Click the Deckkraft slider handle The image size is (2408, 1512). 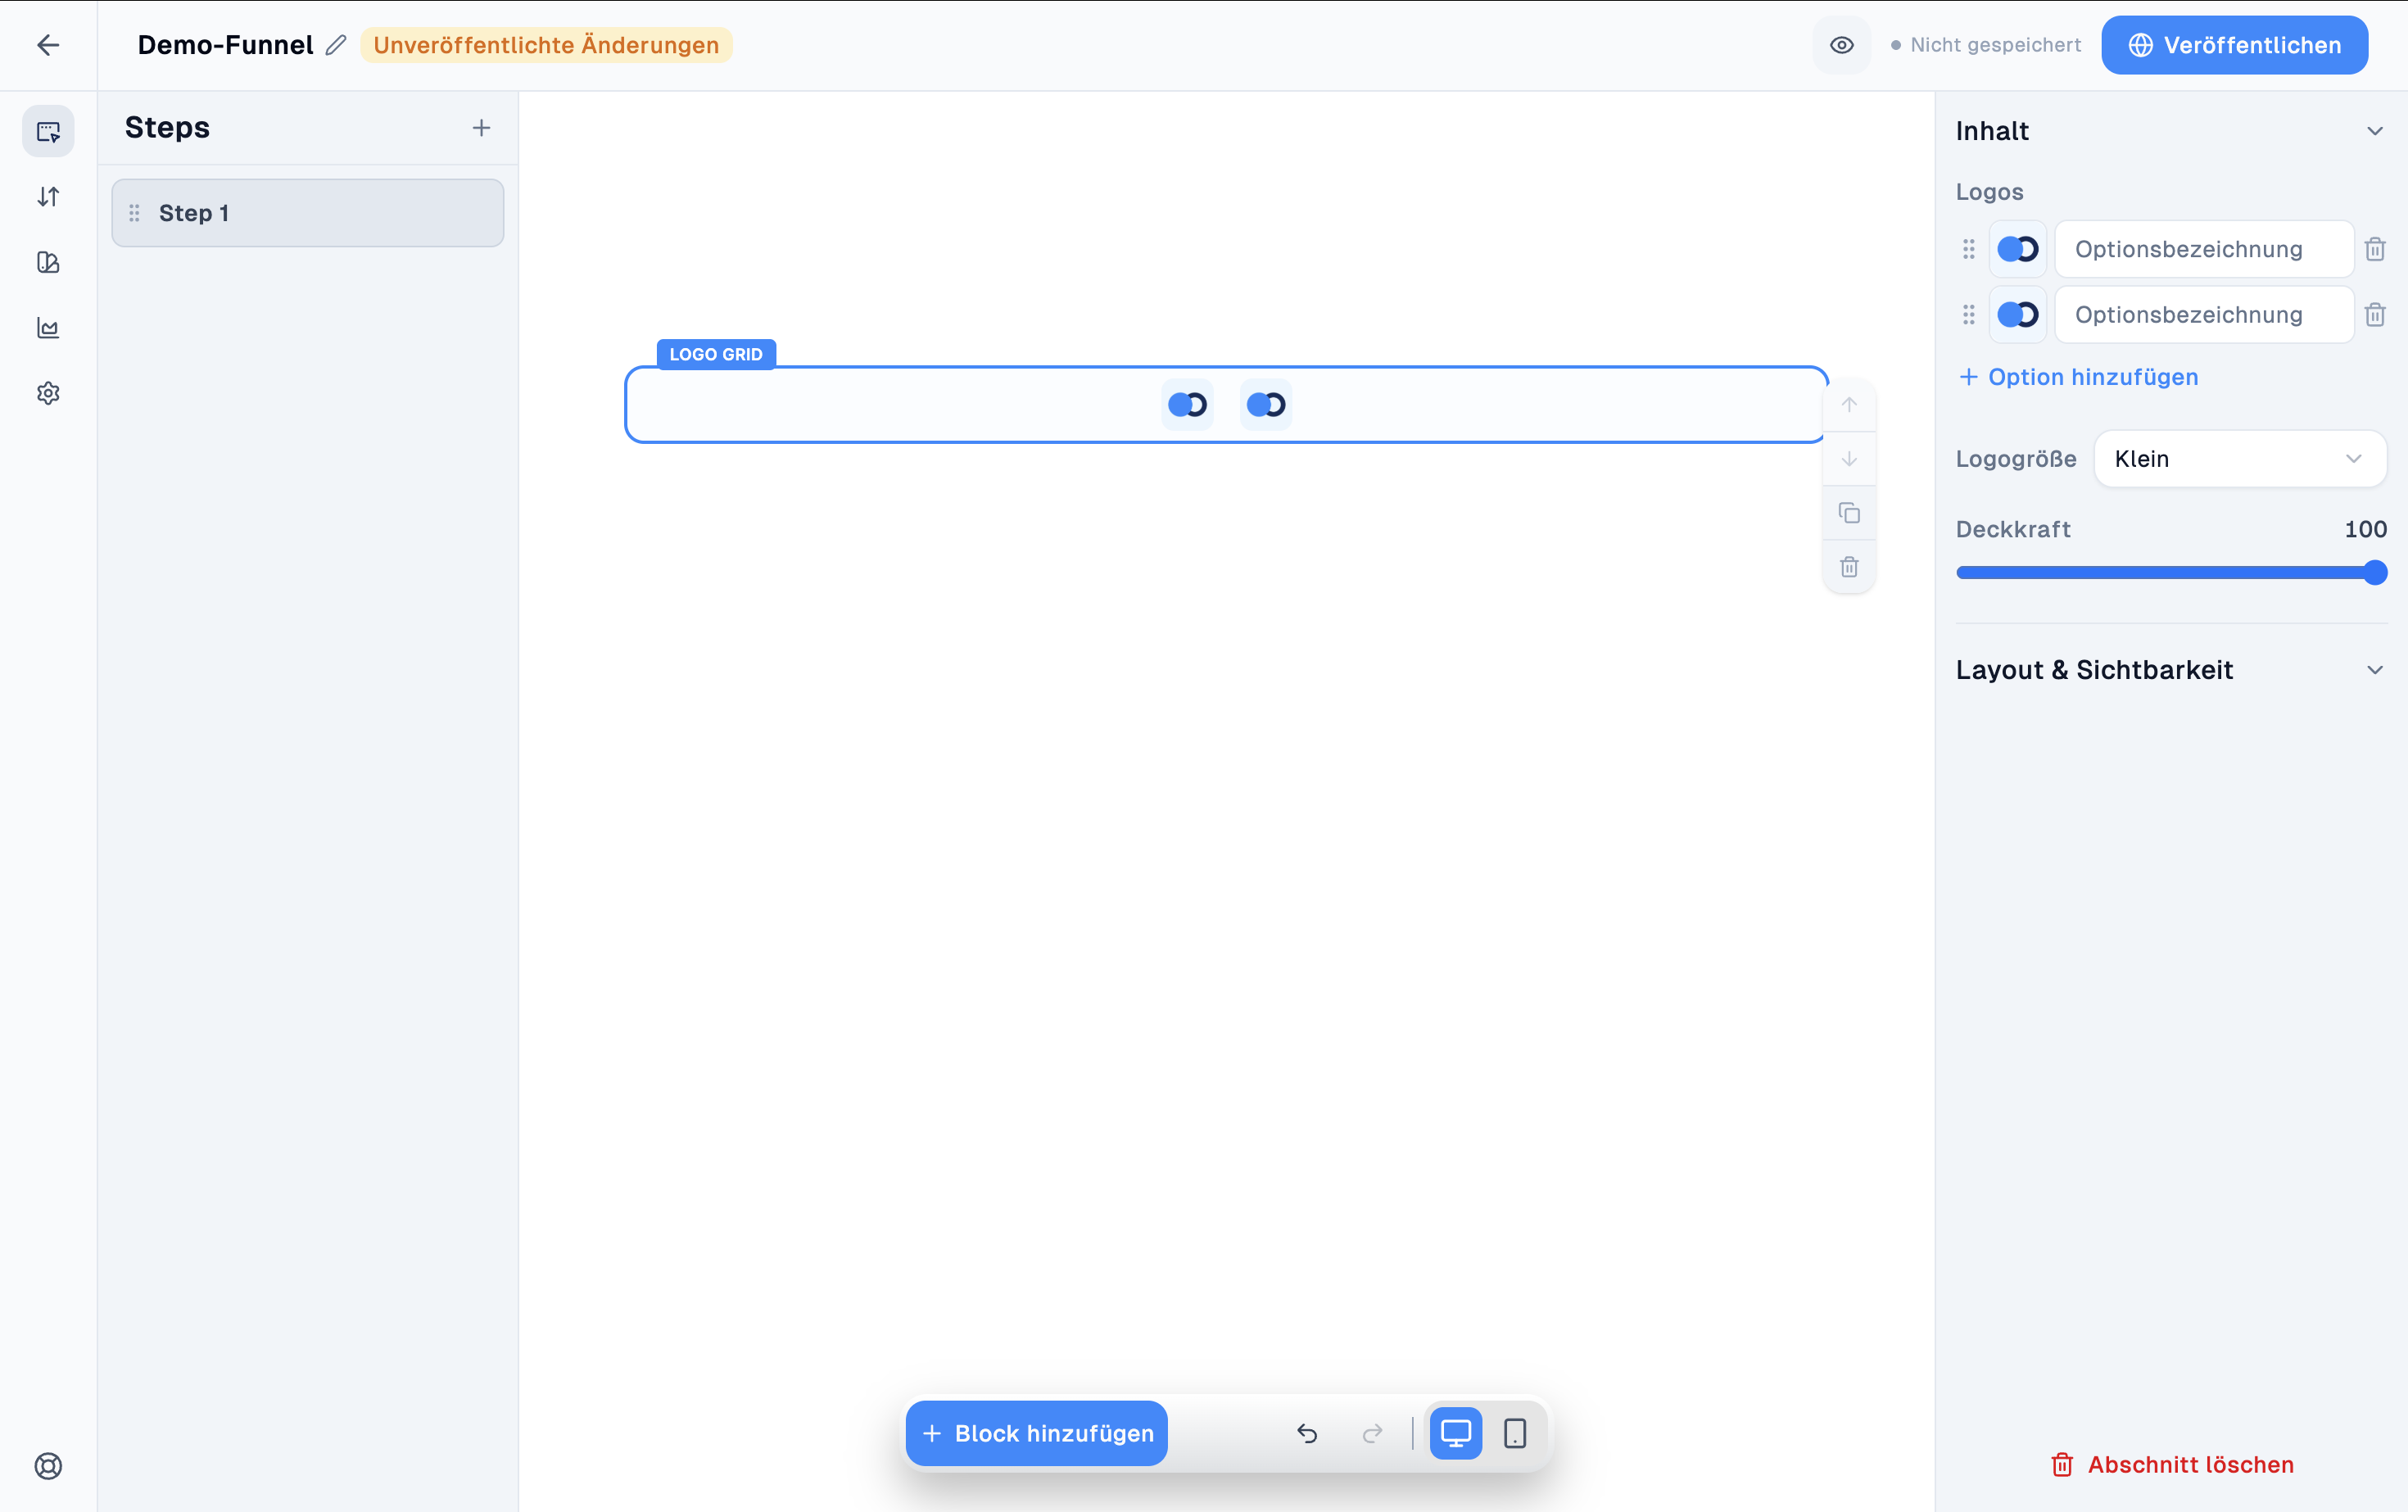(x=2375, y=573)
